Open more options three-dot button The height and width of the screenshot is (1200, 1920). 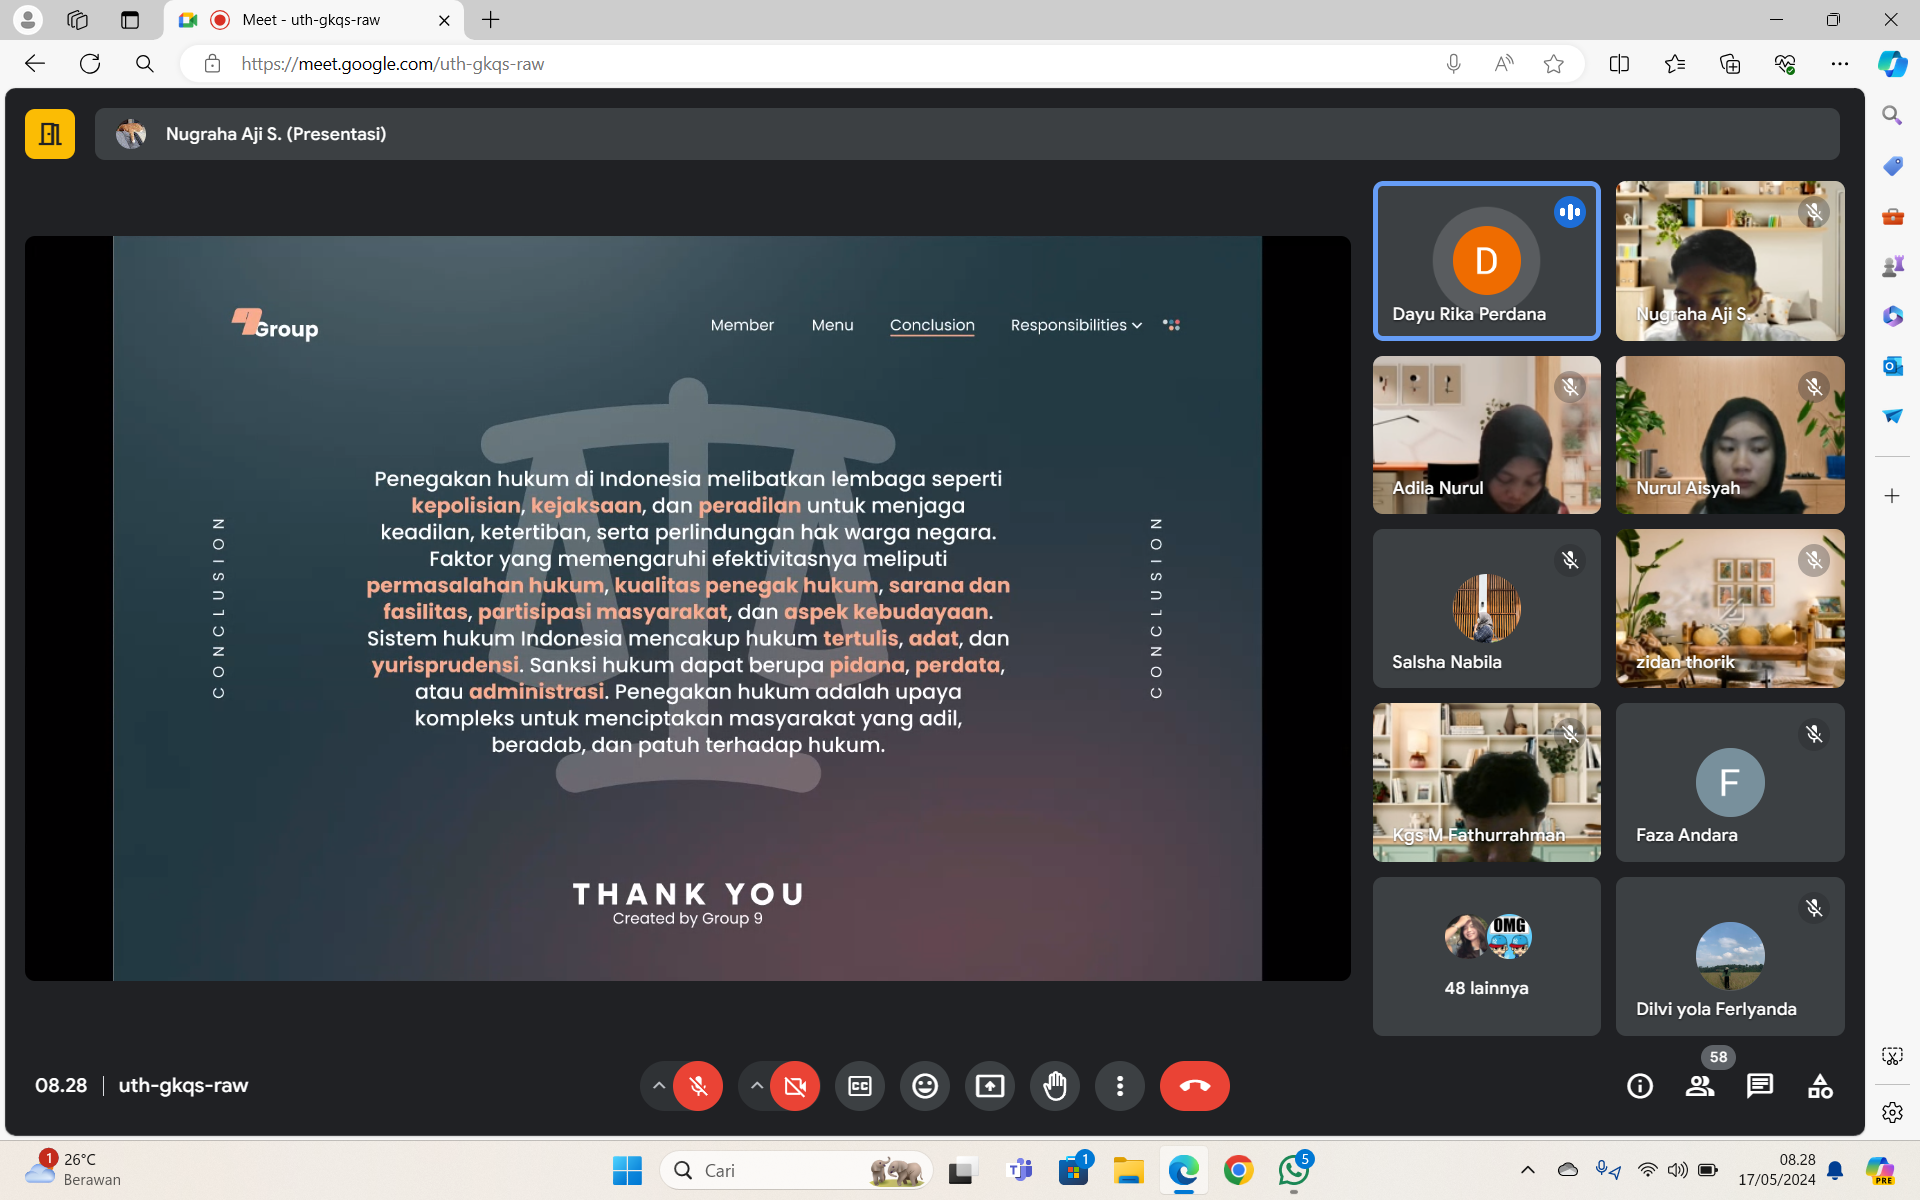pos(1120,1086)
